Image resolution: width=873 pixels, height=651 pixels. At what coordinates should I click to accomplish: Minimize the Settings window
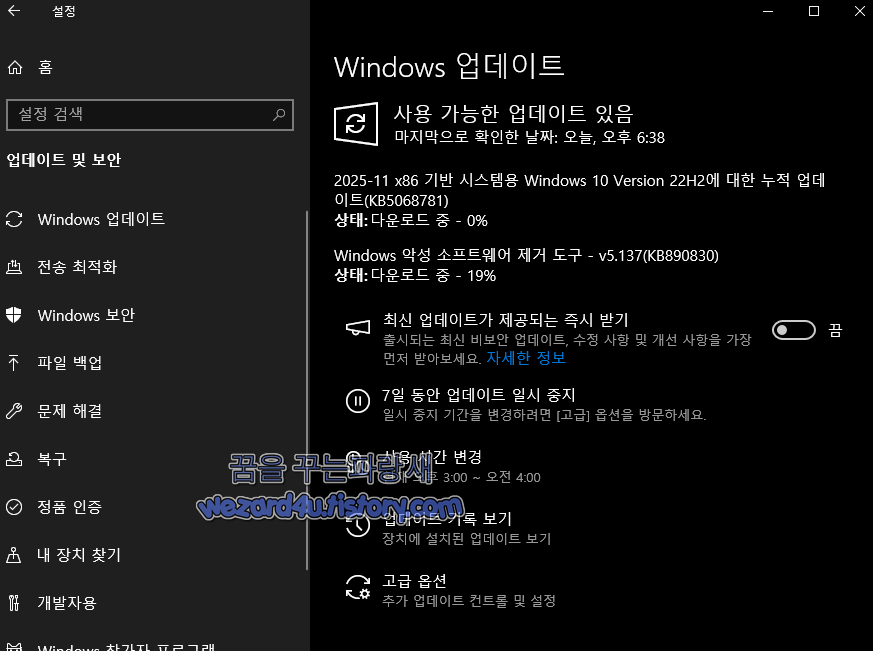[768, 11]
